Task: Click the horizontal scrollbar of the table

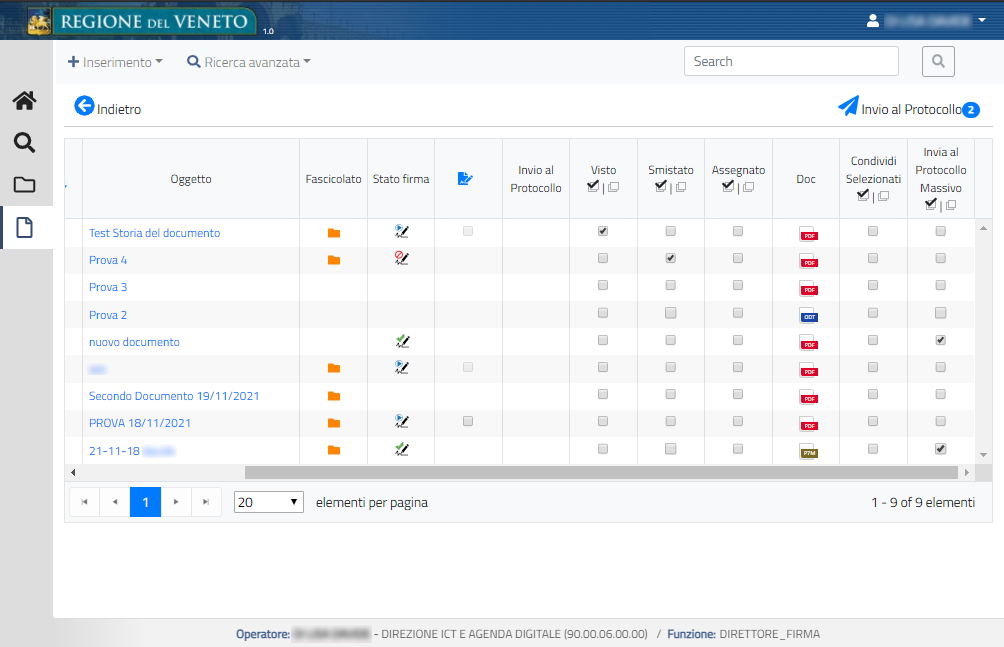Action: (x=601, y=473)
